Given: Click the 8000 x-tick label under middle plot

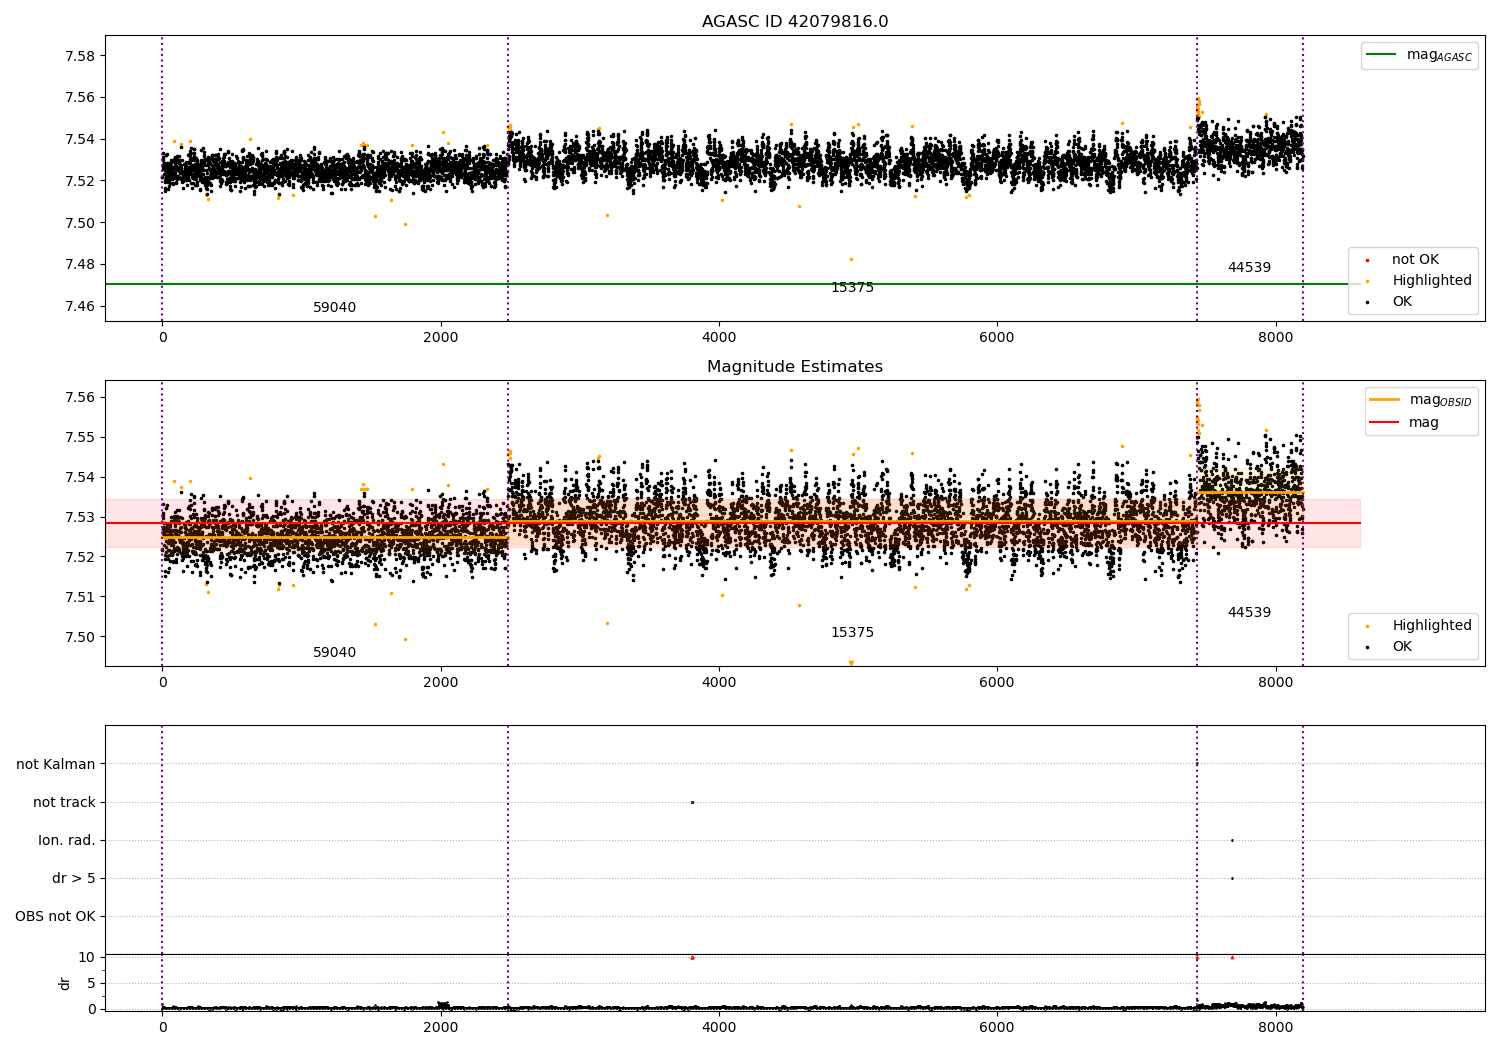Looking at the screenshot, I should (1275, 683).
